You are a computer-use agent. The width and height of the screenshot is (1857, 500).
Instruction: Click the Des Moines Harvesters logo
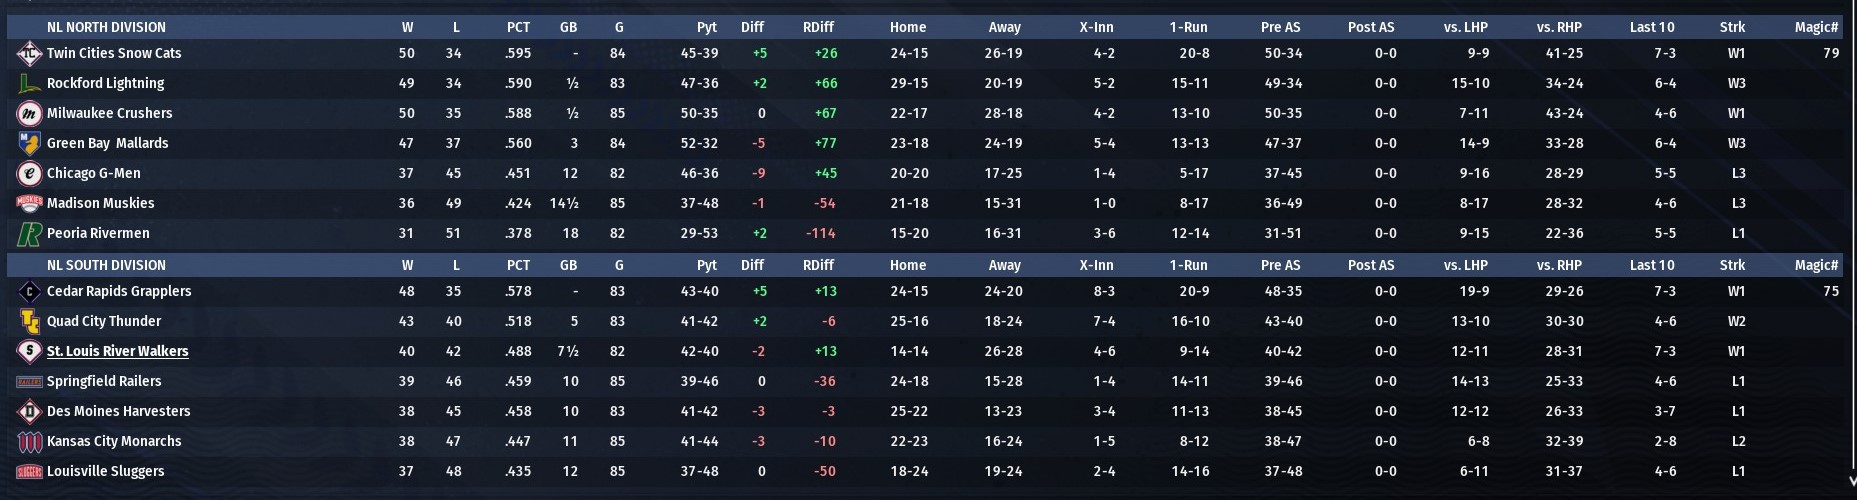pos(29,411)
